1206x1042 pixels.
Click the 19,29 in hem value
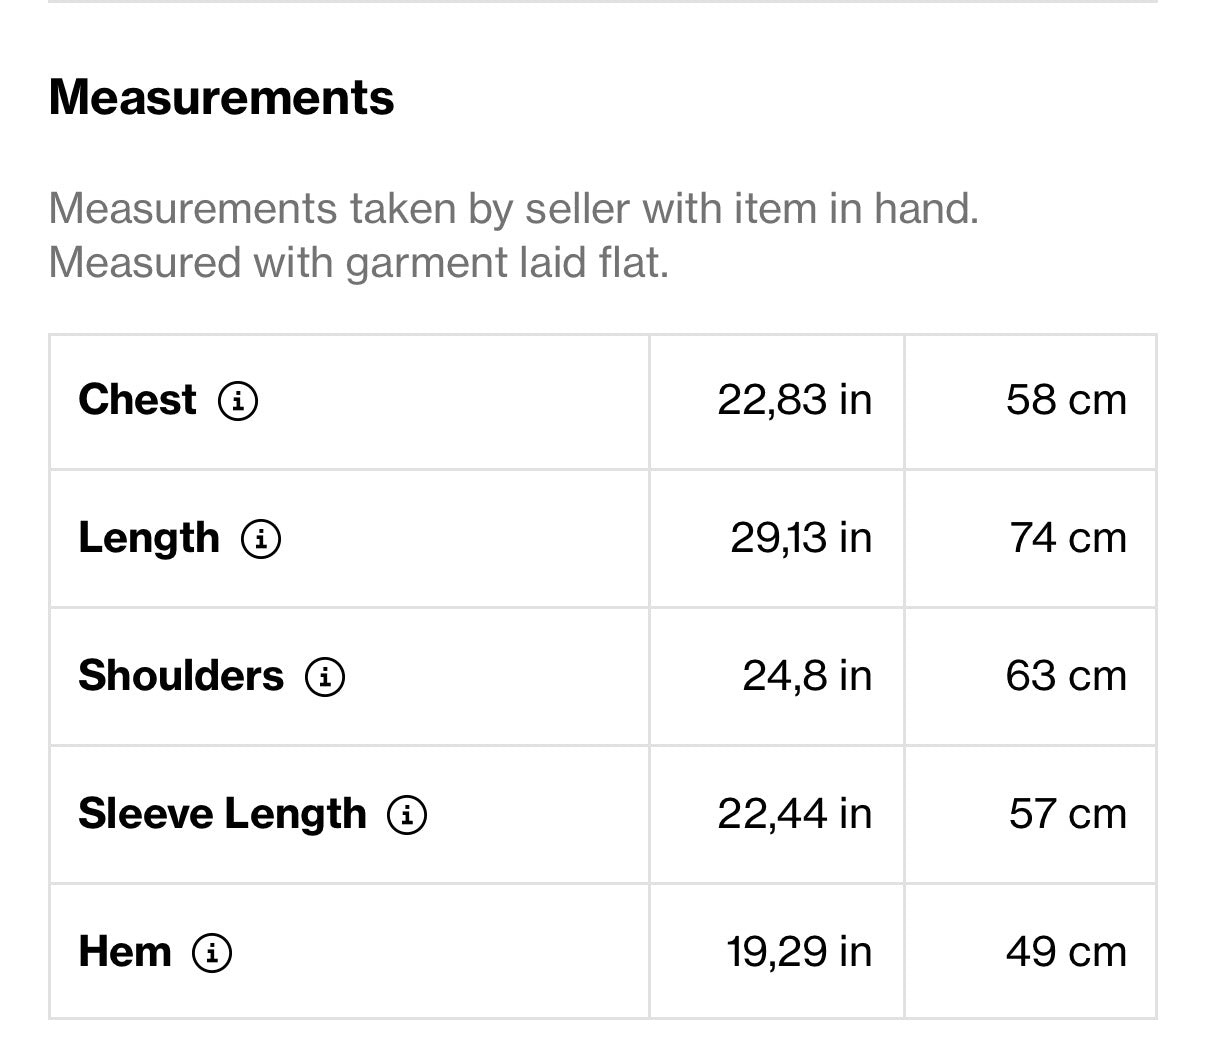(x=799, y=952)
